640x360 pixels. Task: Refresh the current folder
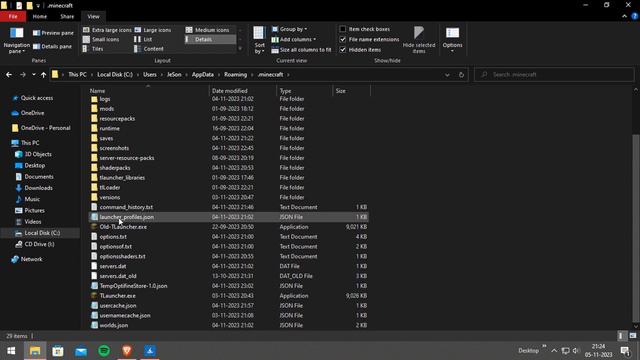(461, 75)
